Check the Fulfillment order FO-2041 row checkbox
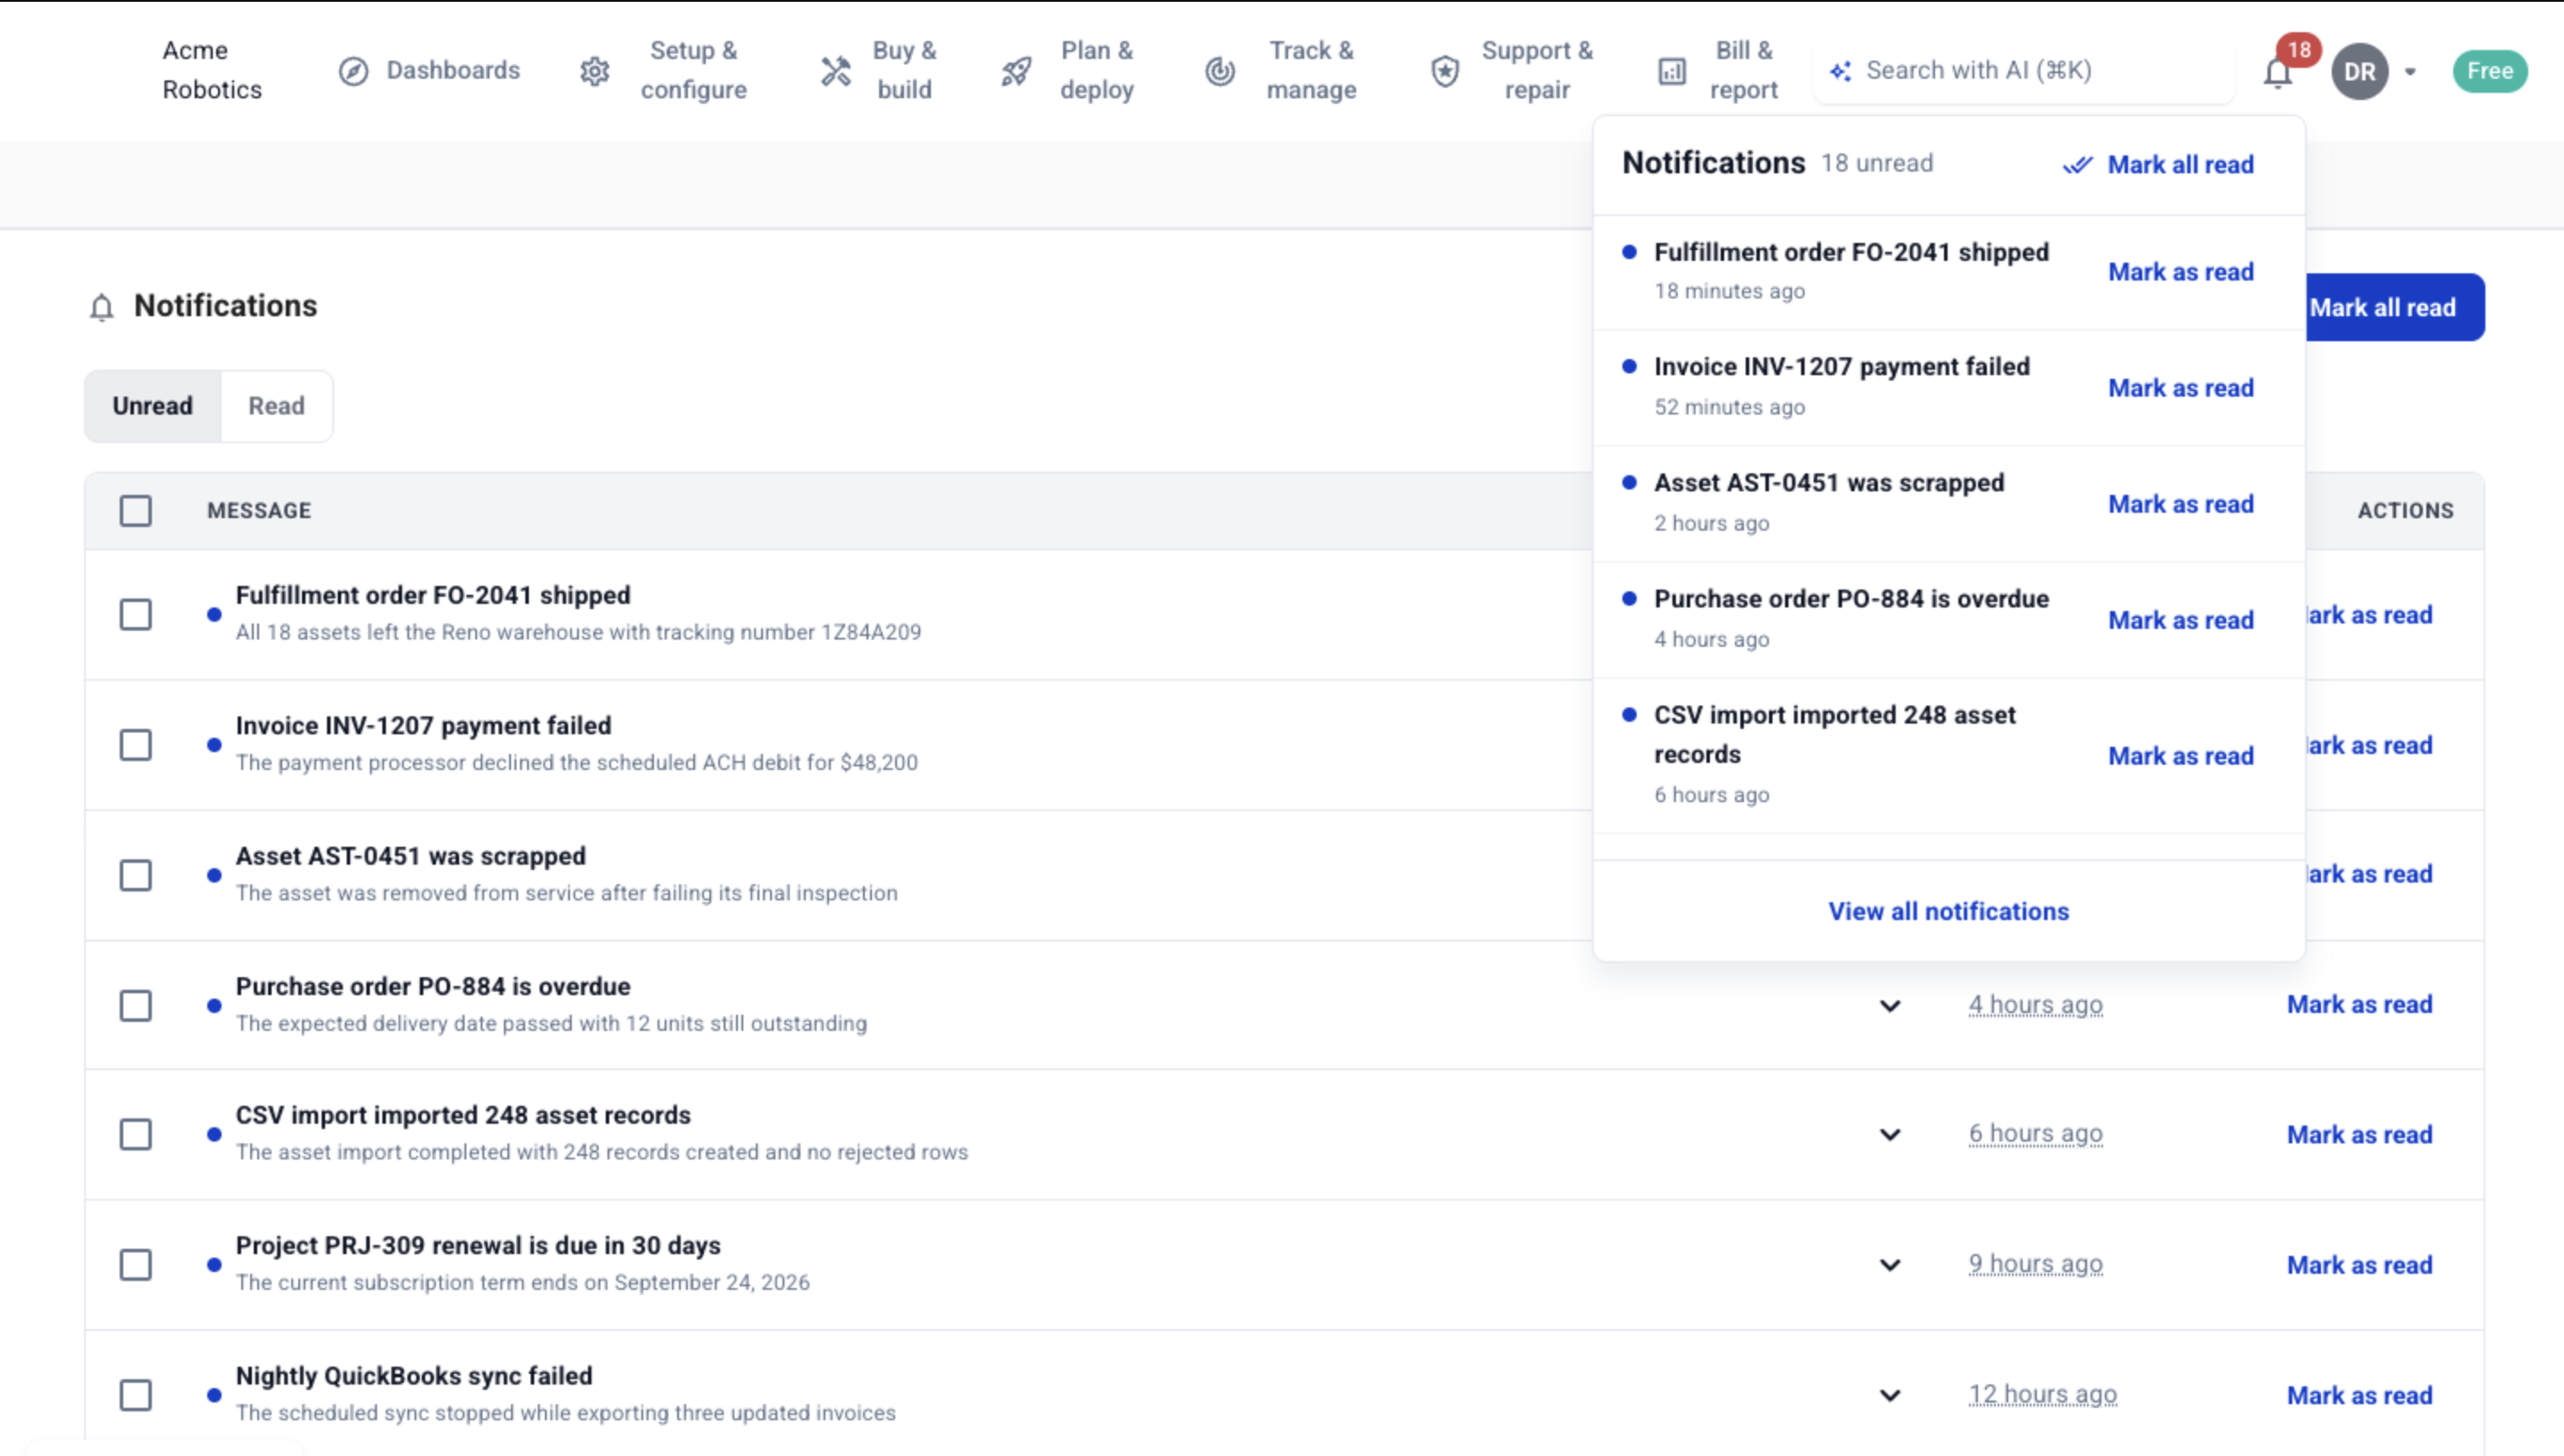This screenshot has height=1456, width=2564. (x=136, y=614)
